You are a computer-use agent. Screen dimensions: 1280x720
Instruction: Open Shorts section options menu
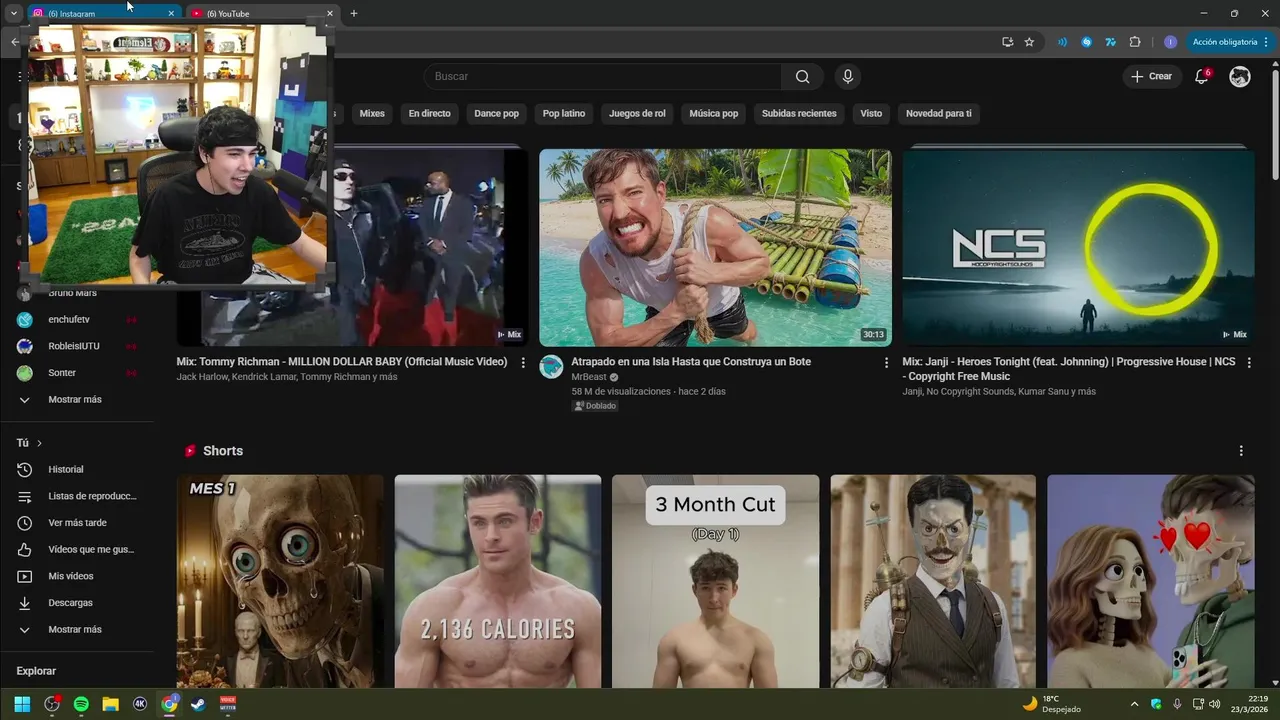(x=1241, y=451)
